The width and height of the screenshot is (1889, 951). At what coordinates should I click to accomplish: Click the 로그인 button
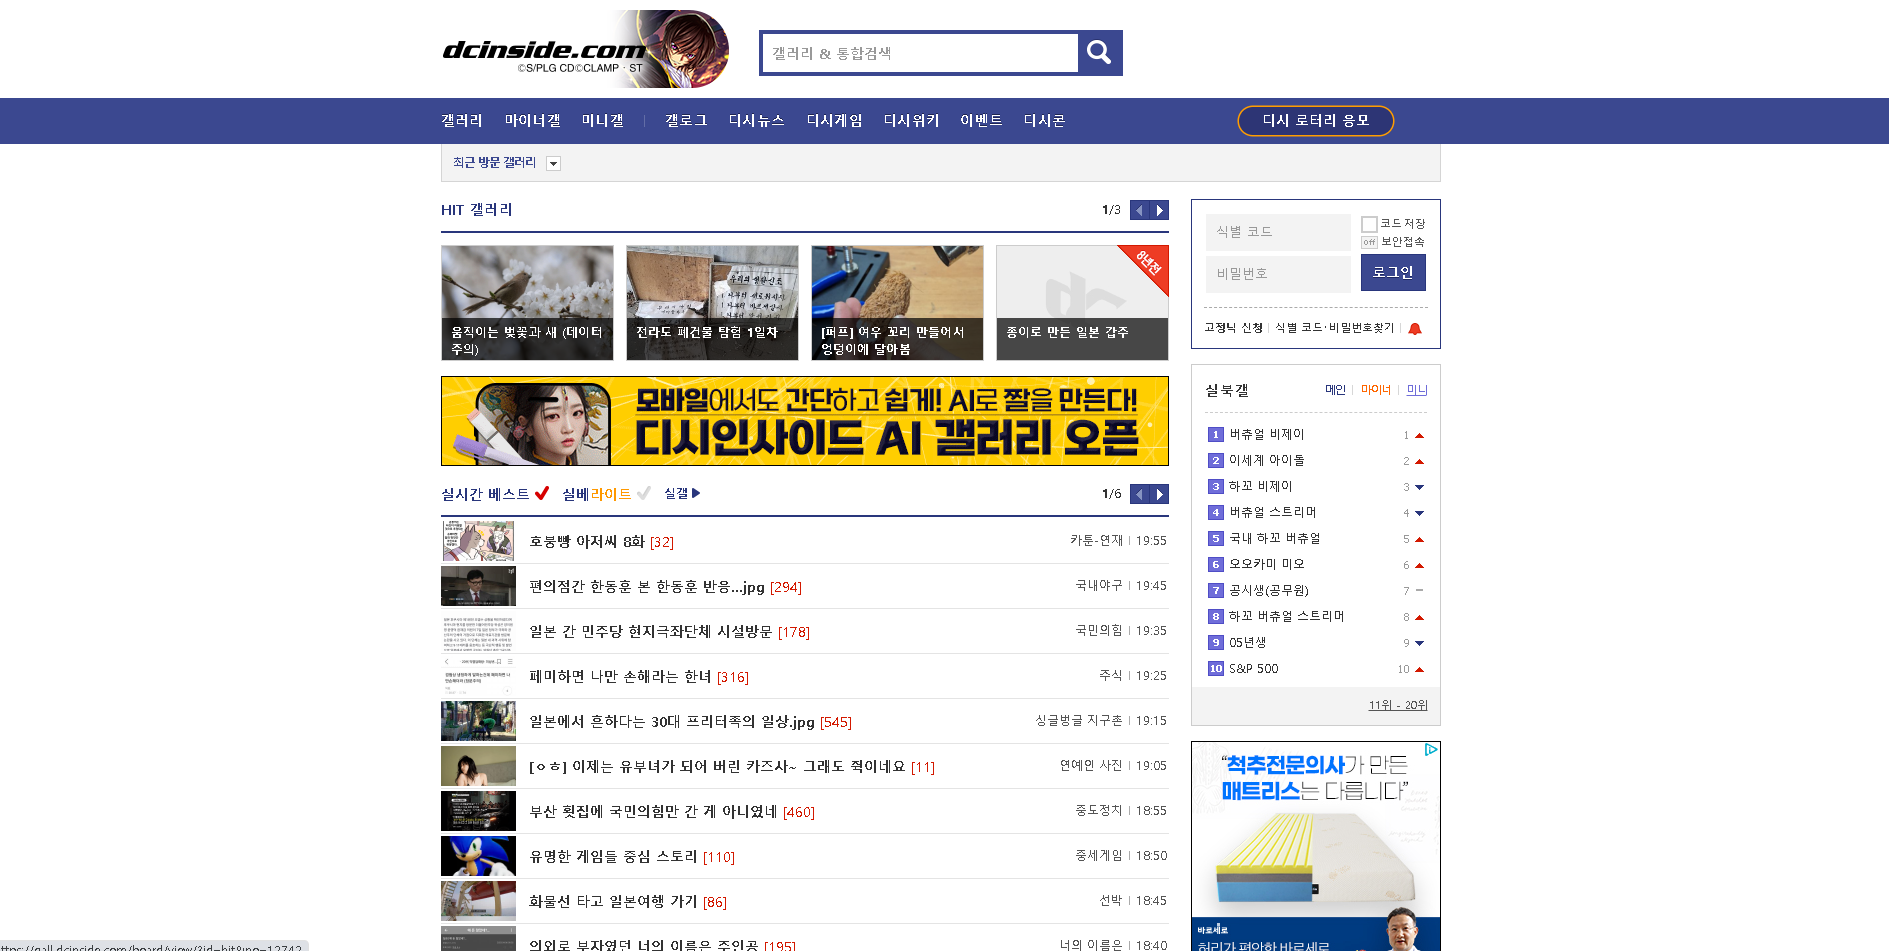1393,272
